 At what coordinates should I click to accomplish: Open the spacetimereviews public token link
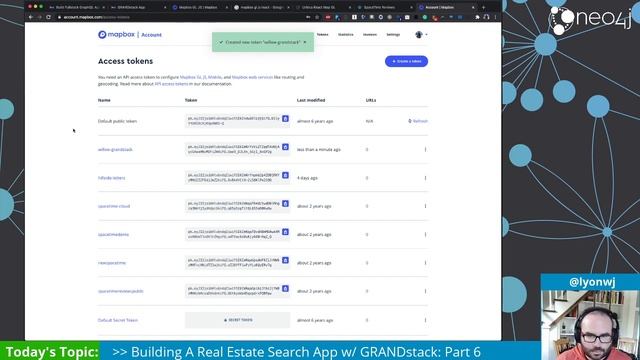(x=120, y=291)
